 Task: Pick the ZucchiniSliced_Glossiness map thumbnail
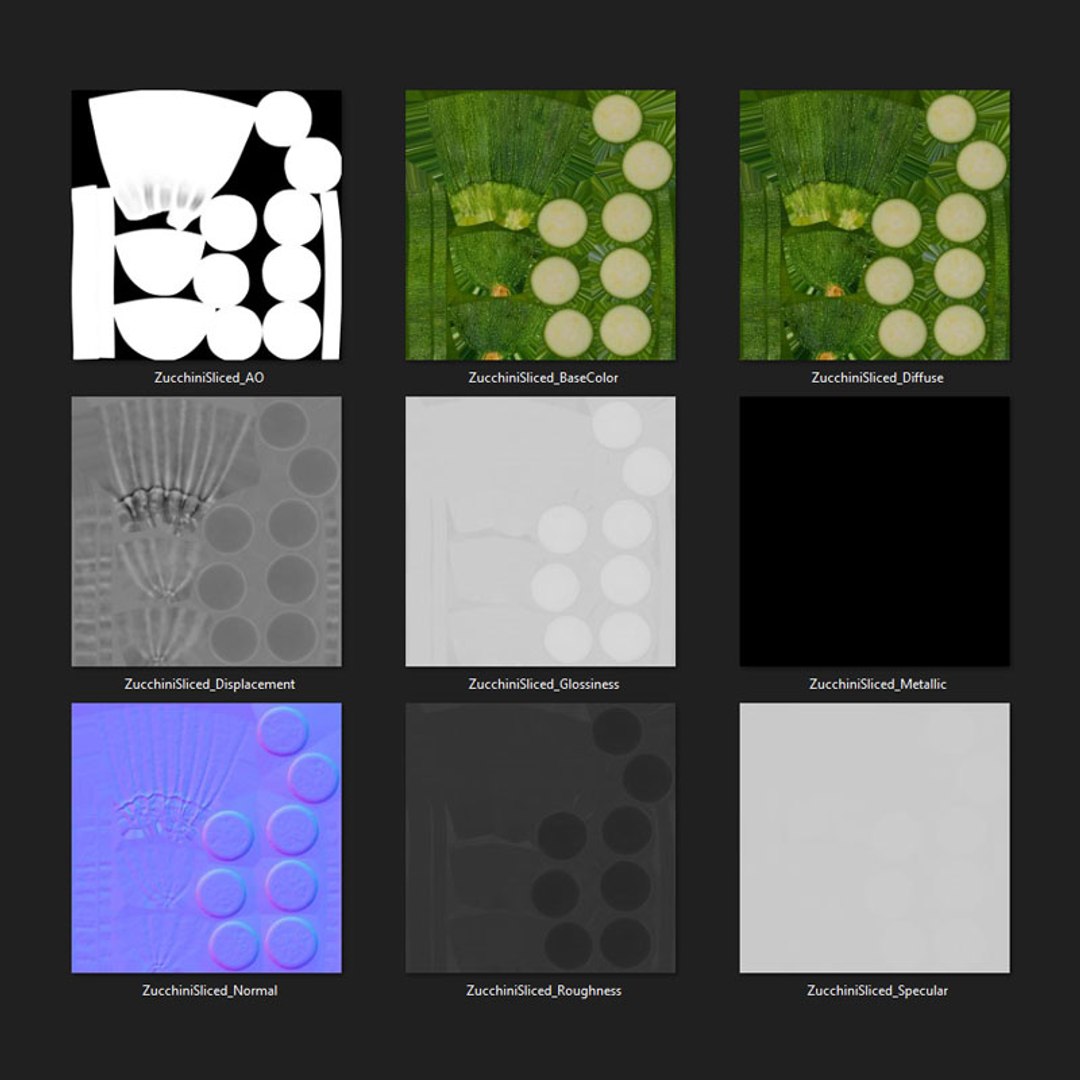click(541, 531)
